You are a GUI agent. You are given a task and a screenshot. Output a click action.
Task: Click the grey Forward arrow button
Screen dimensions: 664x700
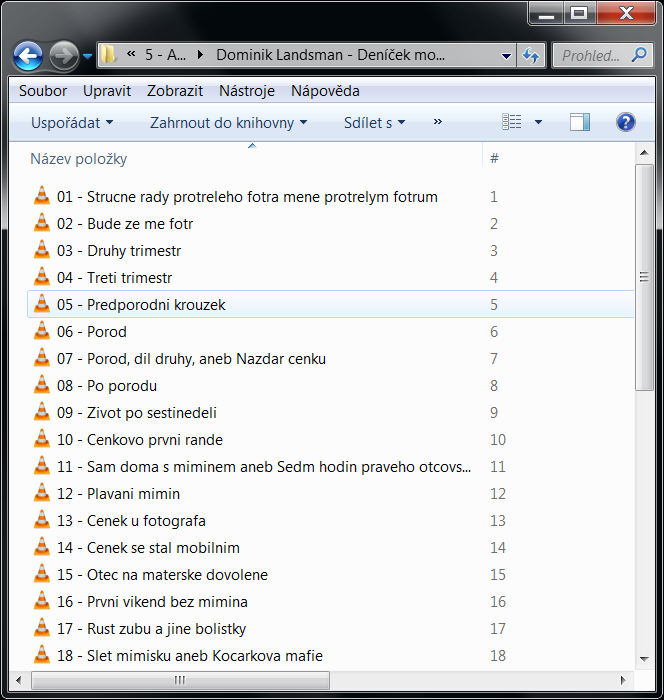[x=64, y=56]
